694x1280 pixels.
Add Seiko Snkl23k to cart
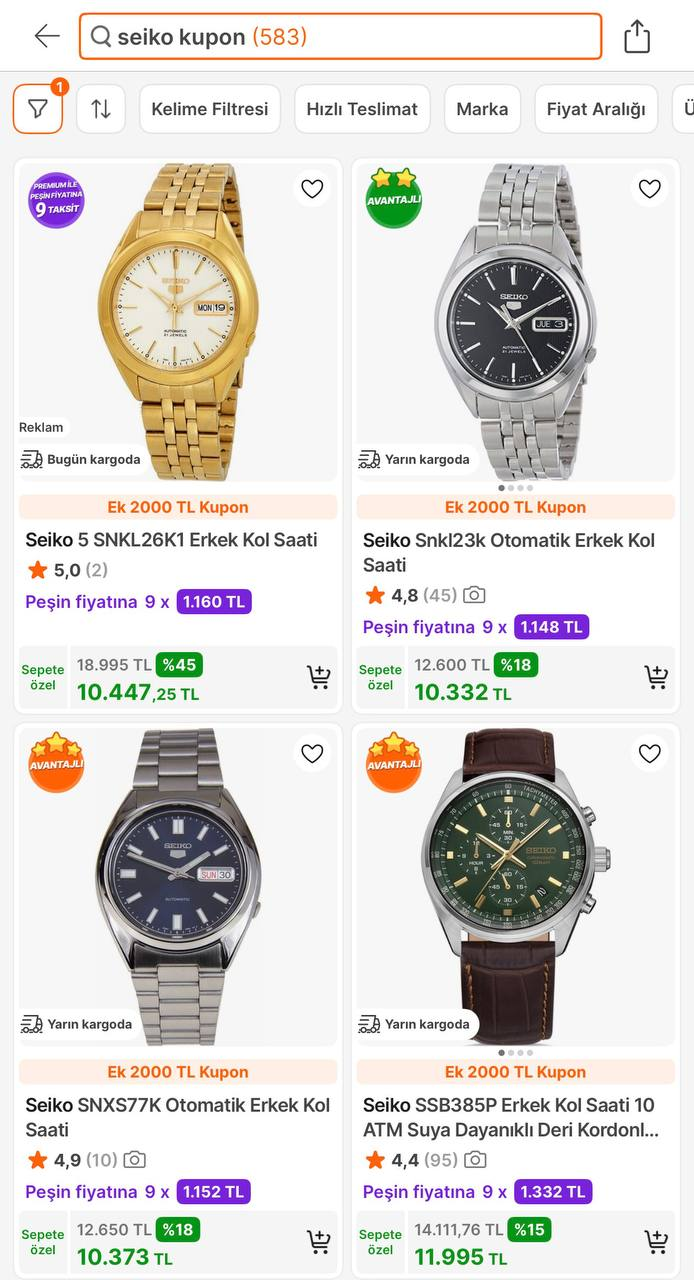click(656, 678)
